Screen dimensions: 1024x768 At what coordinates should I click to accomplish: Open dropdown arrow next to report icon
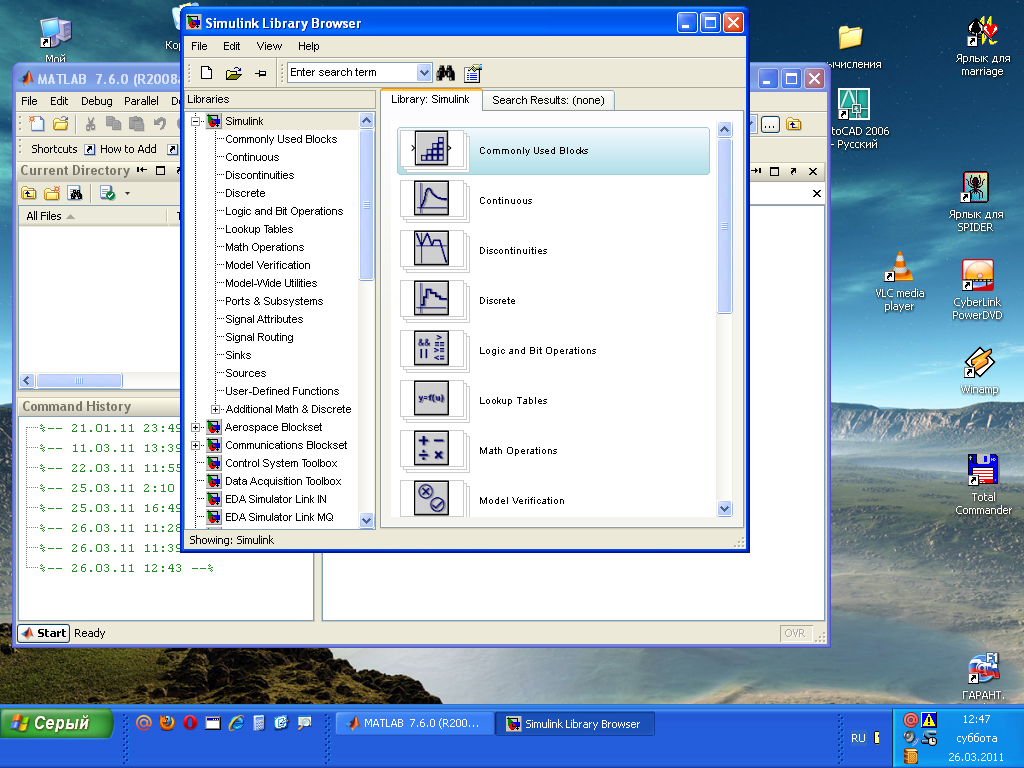[127, 193]
